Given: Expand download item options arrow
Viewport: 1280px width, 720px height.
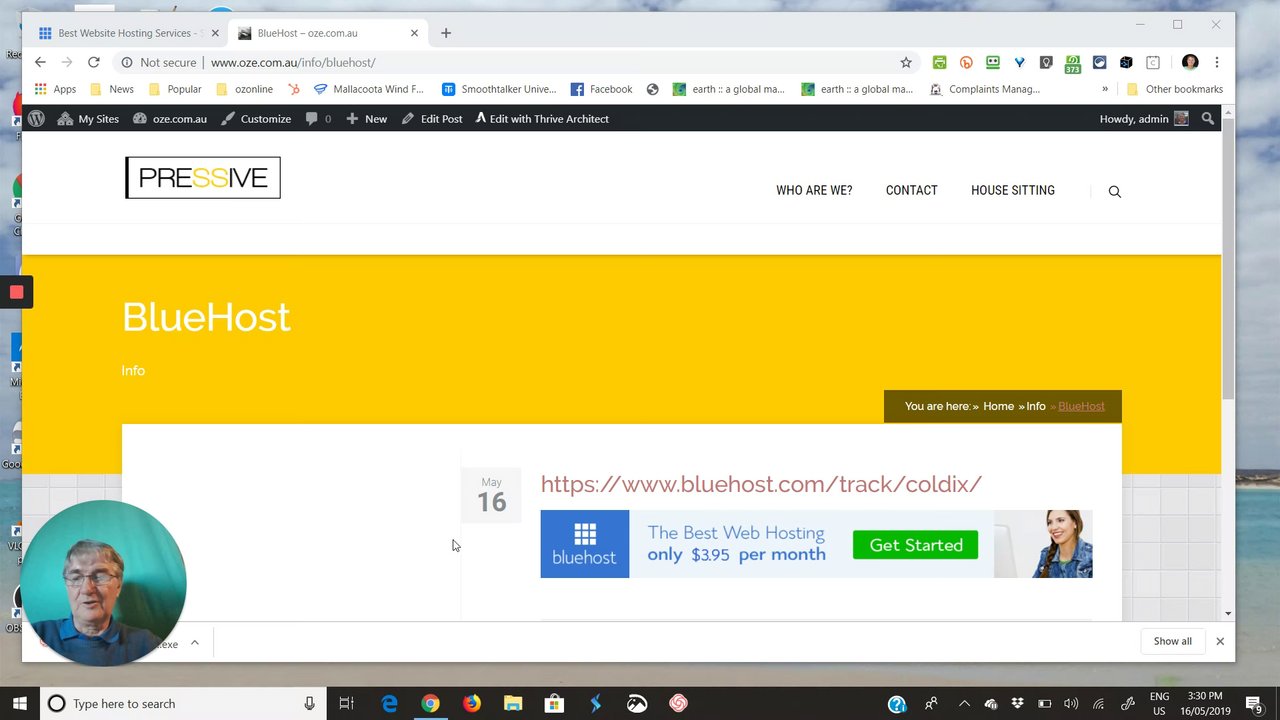Looking at the screenshot, I should click(x=195, y=643).
